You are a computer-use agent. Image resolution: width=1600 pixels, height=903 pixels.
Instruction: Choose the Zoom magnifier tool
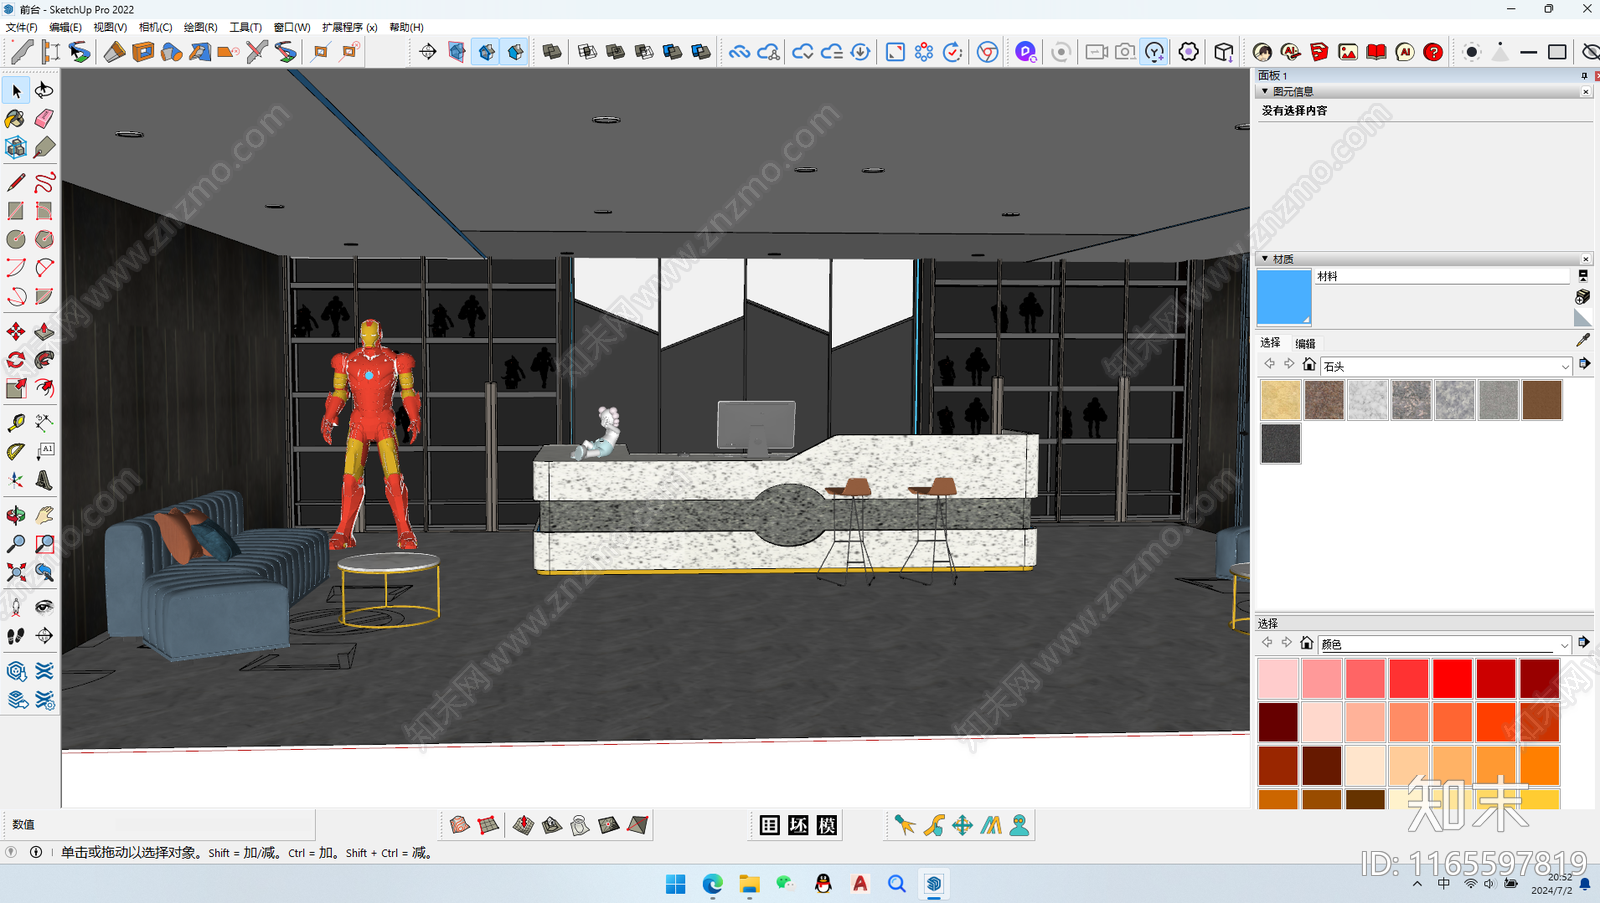pyautogui.click(x=16, y=544)
